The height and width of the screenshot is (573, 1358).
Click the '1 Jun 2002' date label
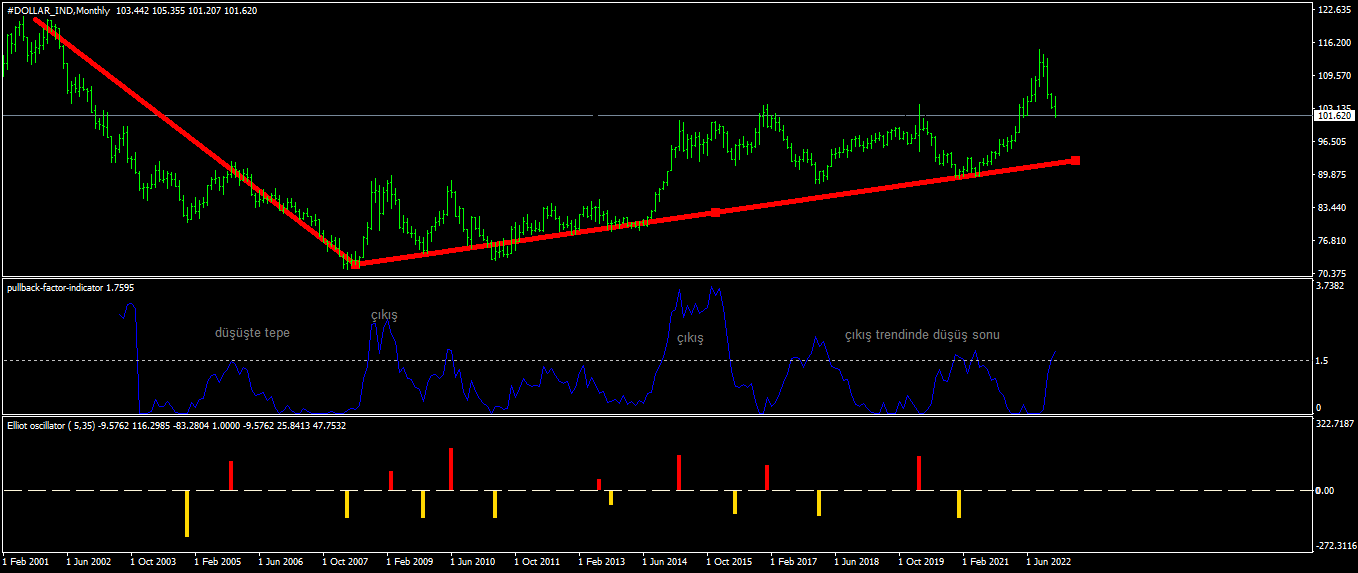tap(87, 562)
